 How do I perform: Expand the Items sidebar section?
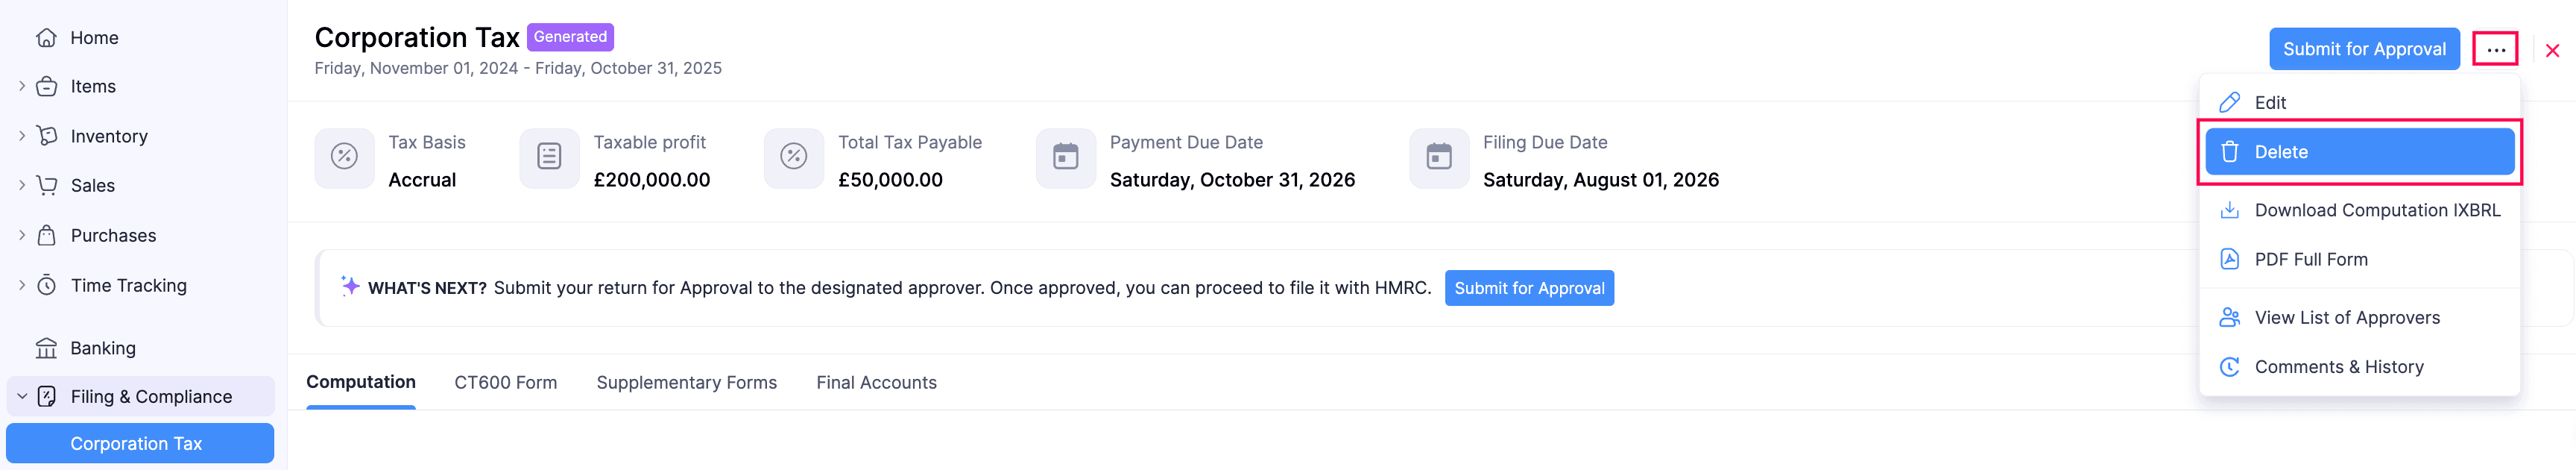click(x=22, y=87)
